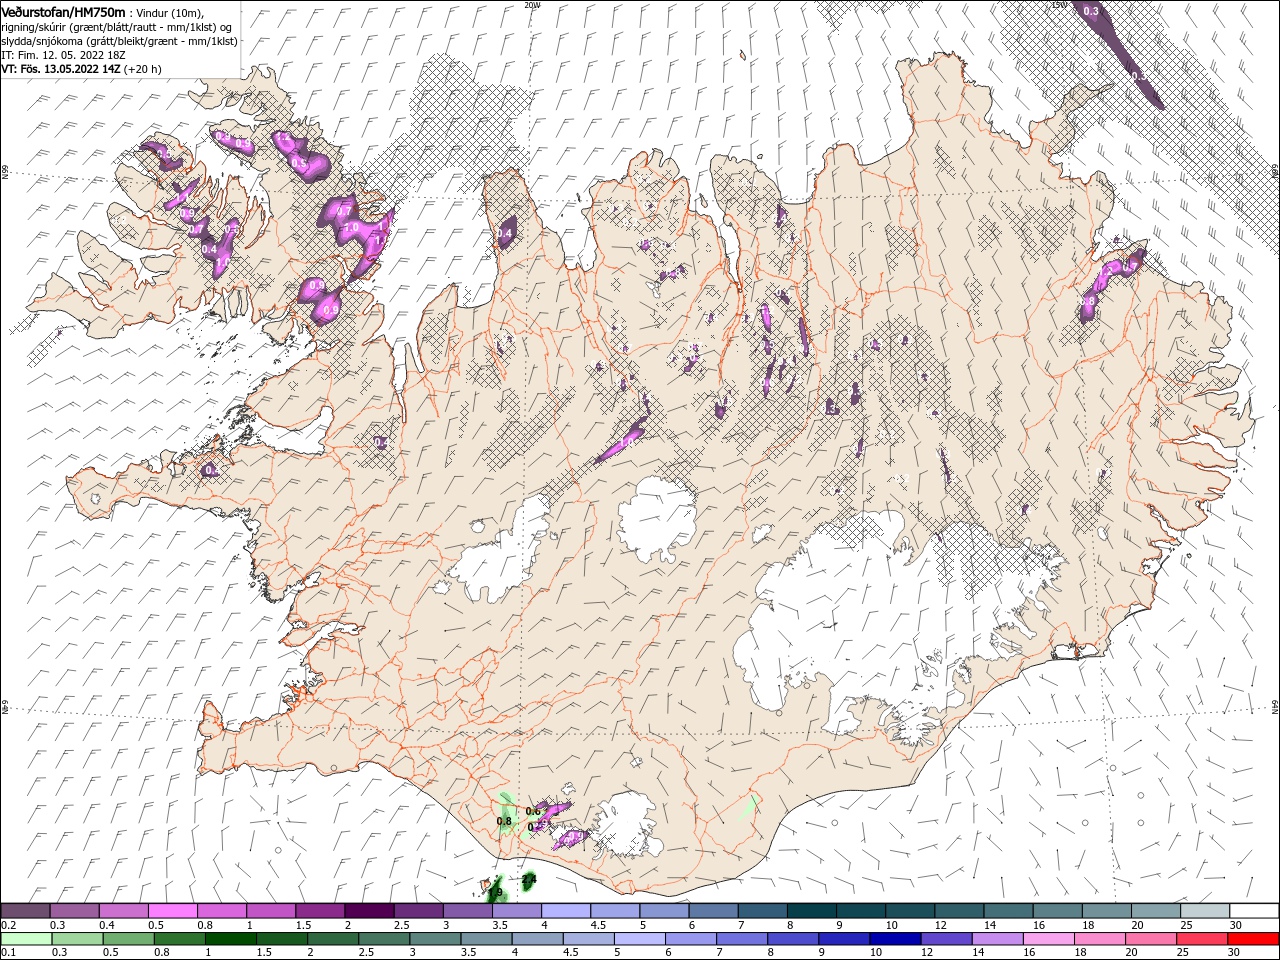Click the '0.1' label on the rain legend

(8, 953)
